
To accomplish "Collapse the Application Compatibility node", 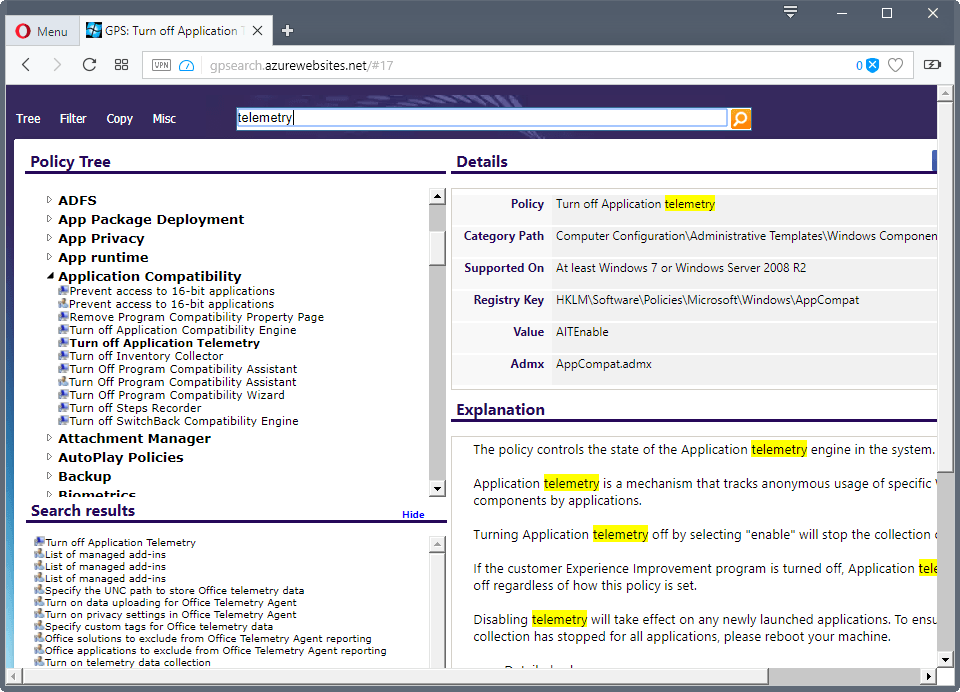I will click(50, 276).
